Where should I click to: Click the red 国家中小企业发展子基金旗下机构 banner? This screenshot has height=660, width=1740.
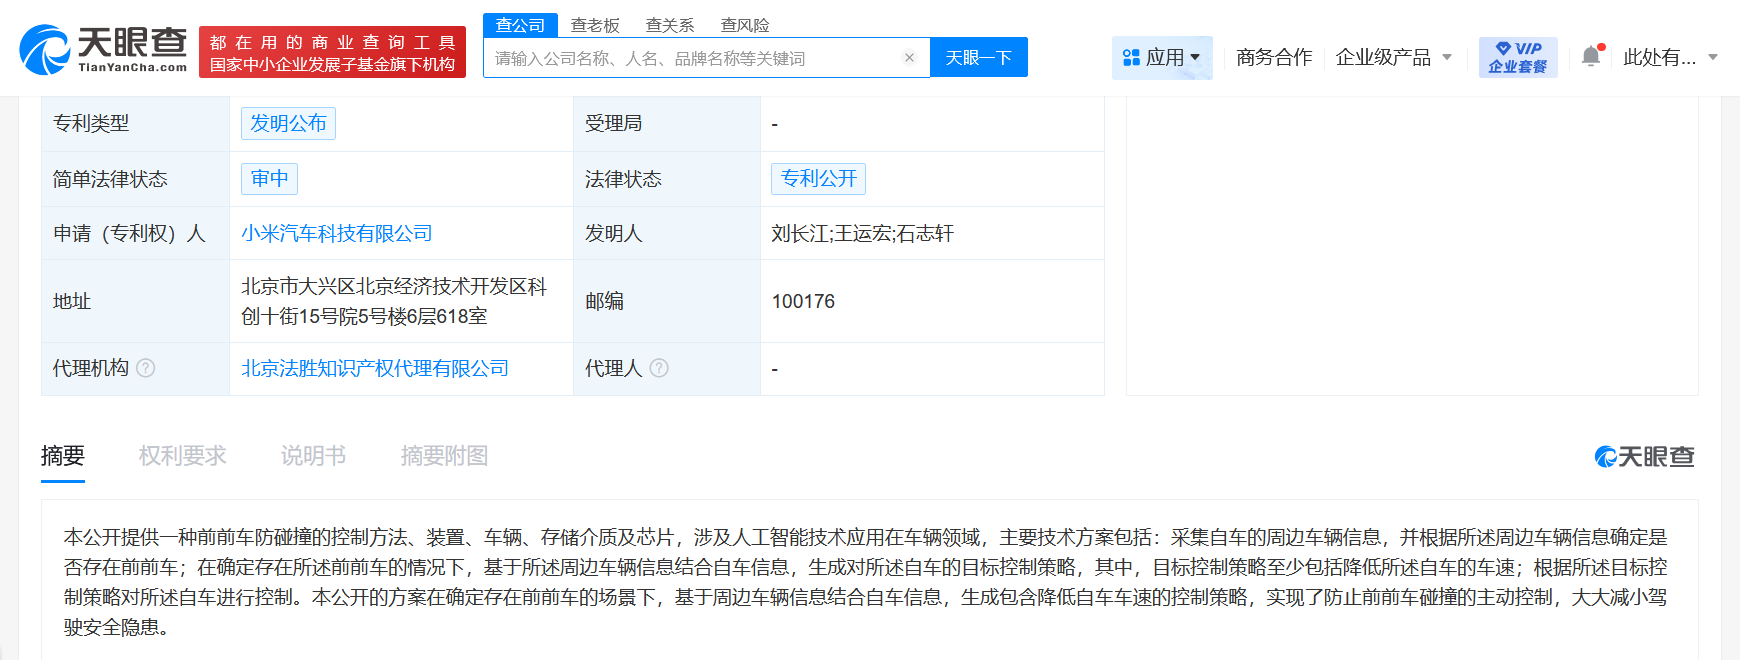pyautogui.click(x=332, y=52)
